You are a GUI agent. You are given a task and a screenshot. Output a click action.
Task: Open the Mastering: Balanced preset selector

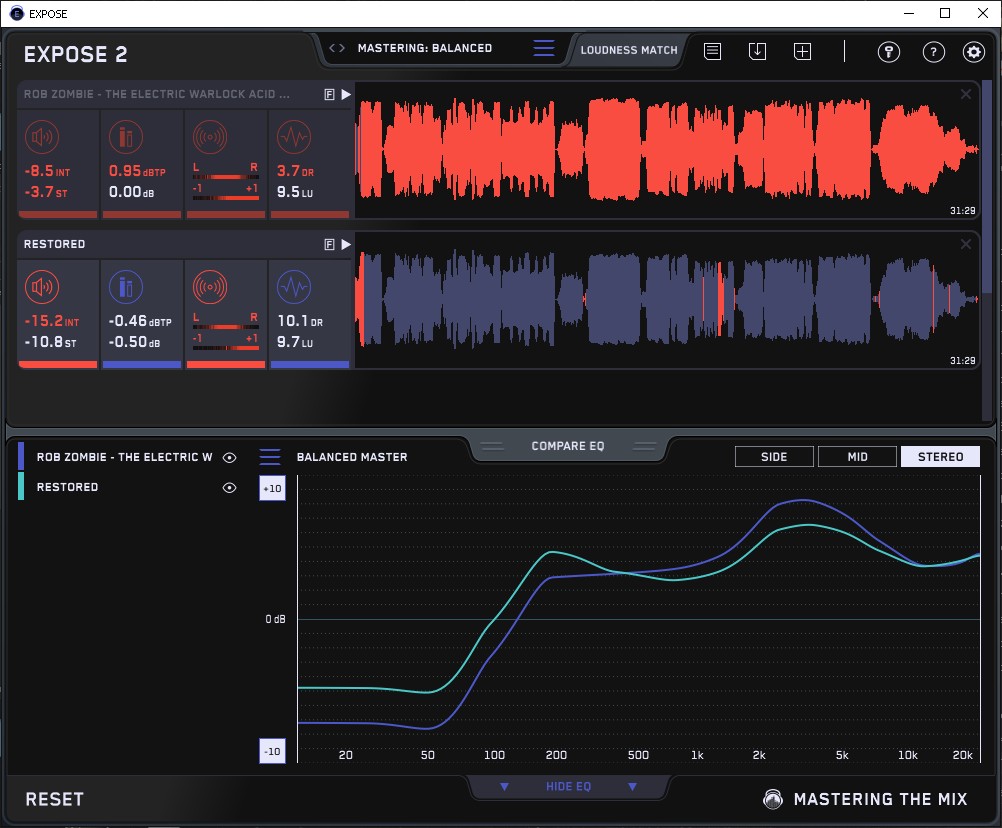(x=424, y=48)
